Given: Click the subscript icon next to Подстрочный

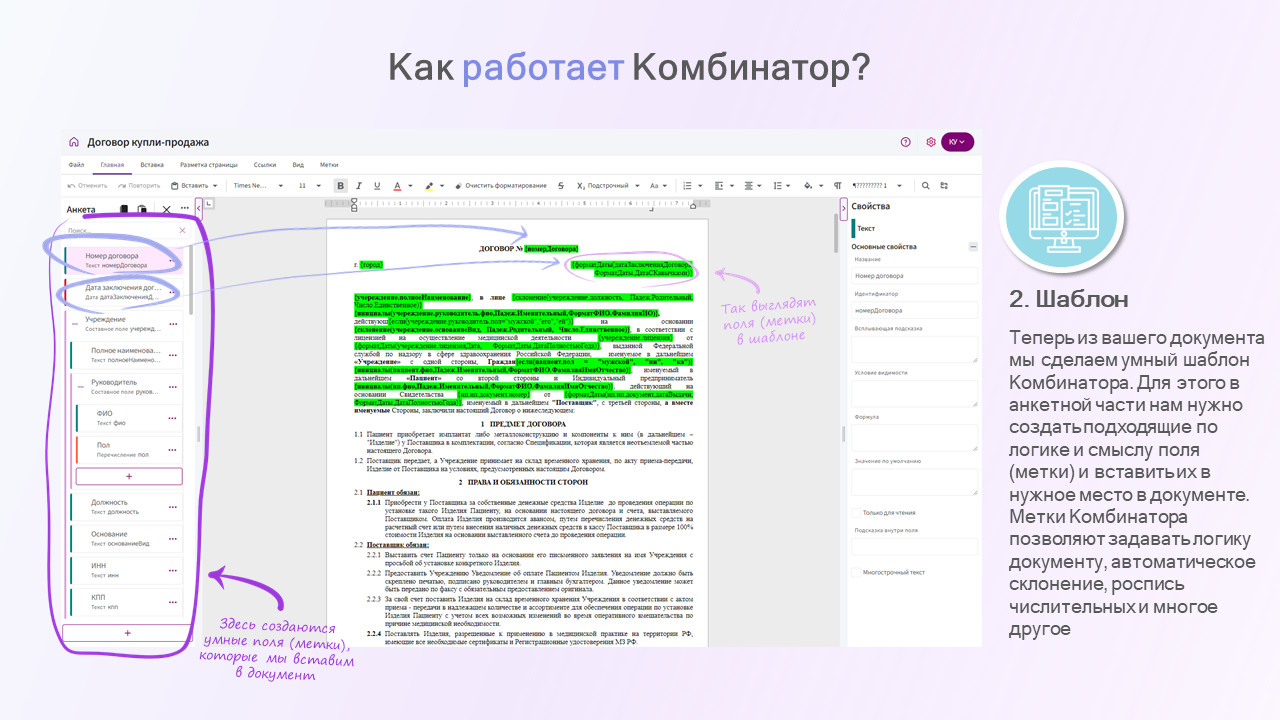Looking at the screenshot, I should pyautogui.click(x=582, y=185).
